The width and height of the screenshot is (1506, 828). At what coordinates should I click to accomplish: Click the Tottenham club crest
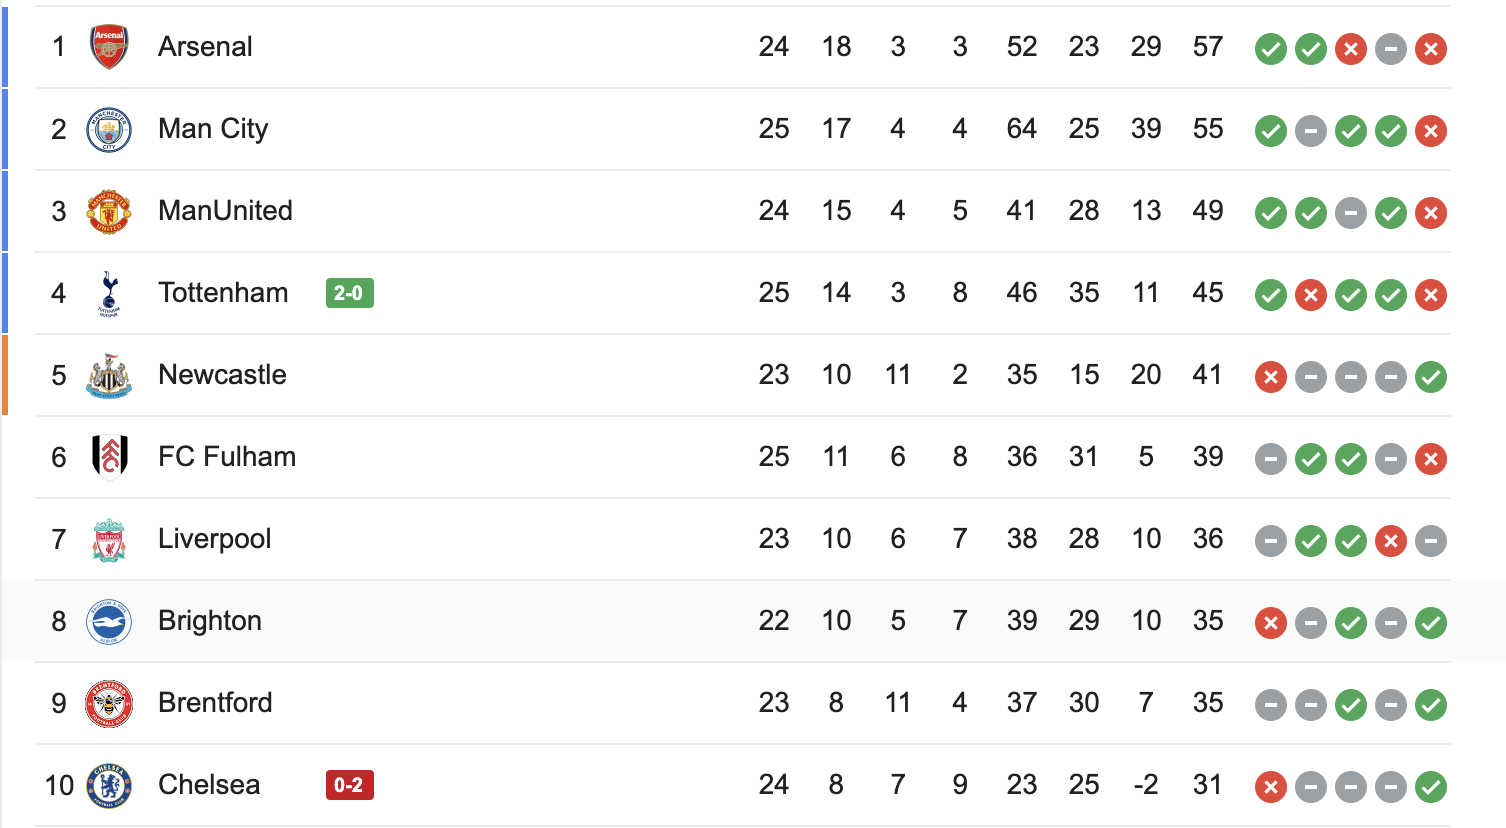109,293
